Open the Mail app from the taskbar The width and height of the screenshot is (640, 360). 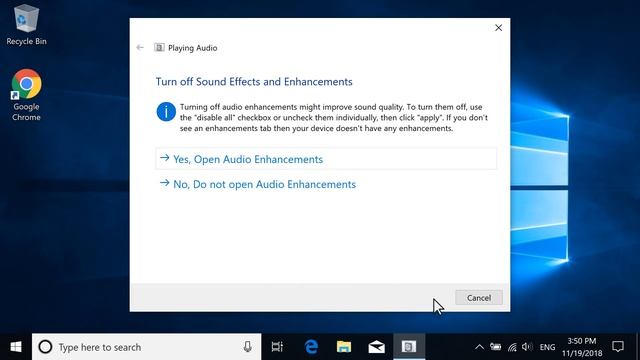coord(376,347)
